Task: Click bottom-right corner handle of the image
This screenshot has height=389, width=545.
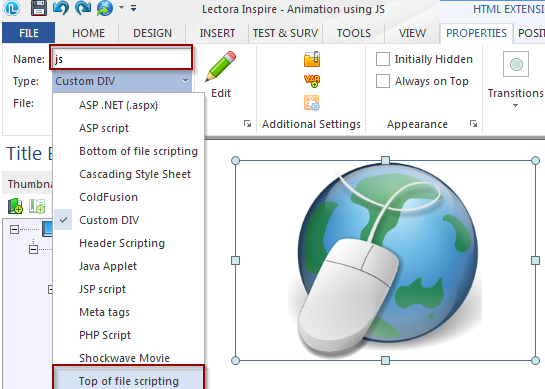Action: (x=535, y=360)
